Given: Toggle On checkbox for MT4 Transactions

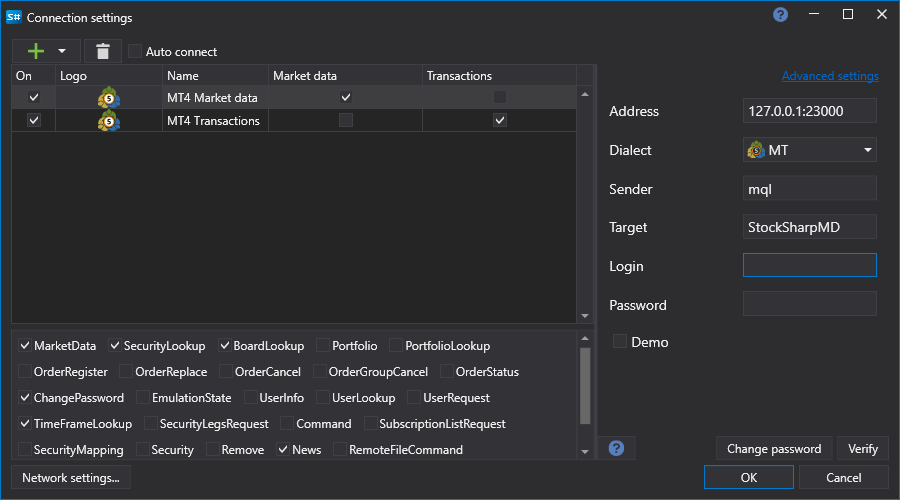Looking at the screenshot, I should (x=34, y=120).
